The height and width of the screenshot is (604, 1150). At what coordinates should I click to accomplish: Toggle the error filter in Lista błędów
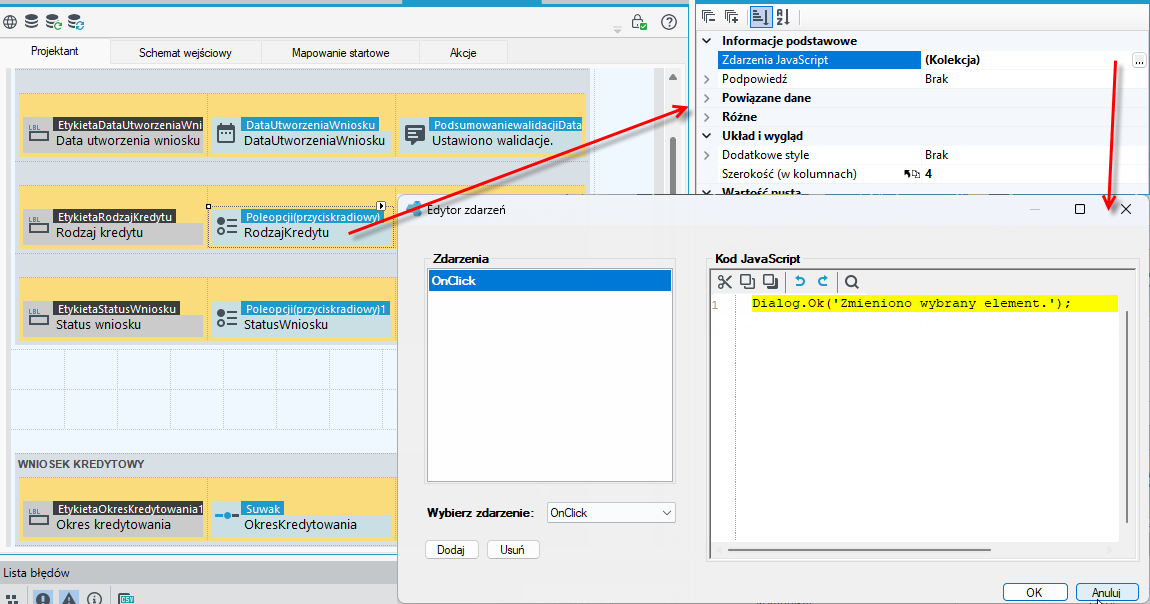43,599
